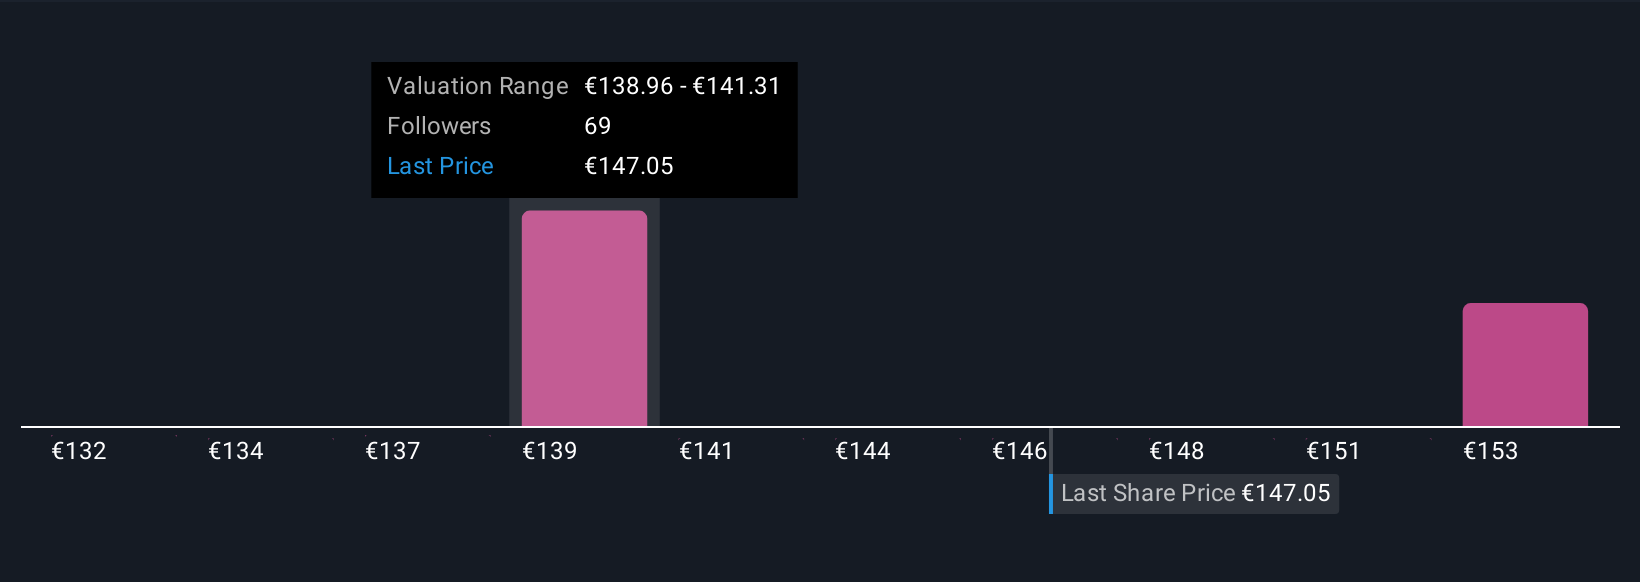1640x582 pixels.
Task: Click the highlighted pink bar at €139
Action: coord(584,318)
